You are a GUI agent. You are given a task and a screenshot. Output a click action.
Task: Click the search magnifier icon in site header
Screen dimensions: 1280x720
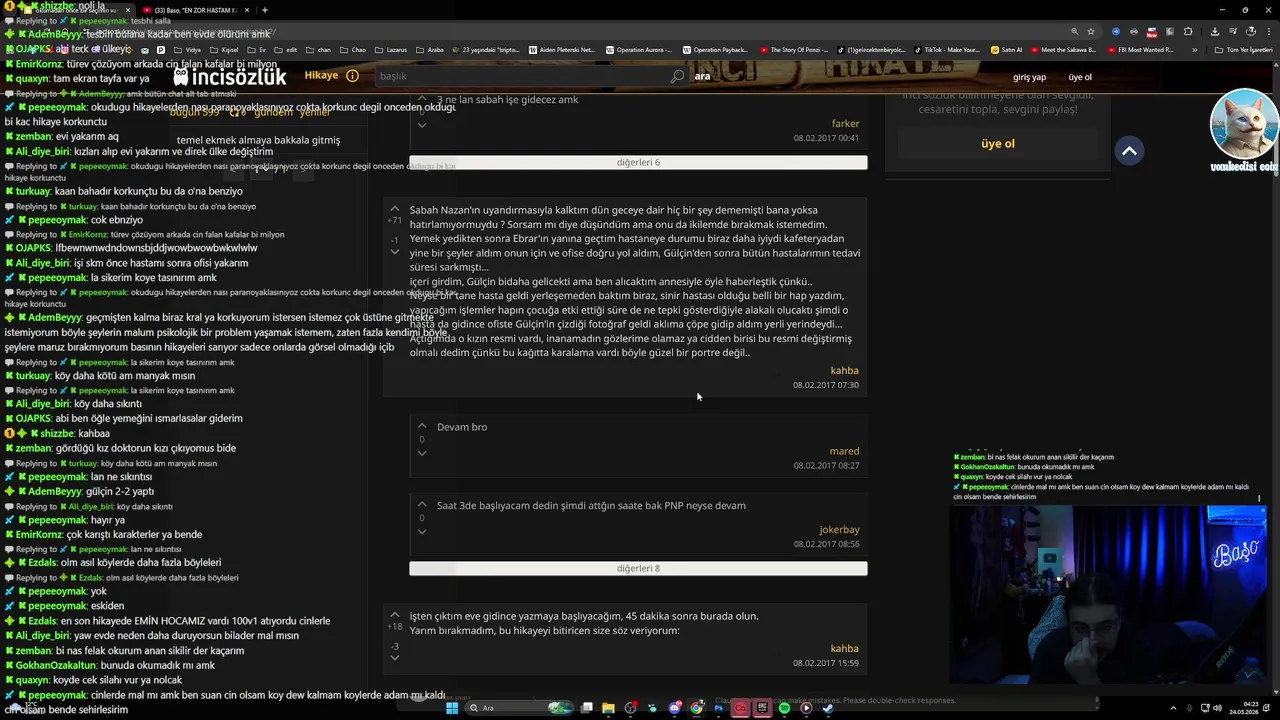[677, 76]
